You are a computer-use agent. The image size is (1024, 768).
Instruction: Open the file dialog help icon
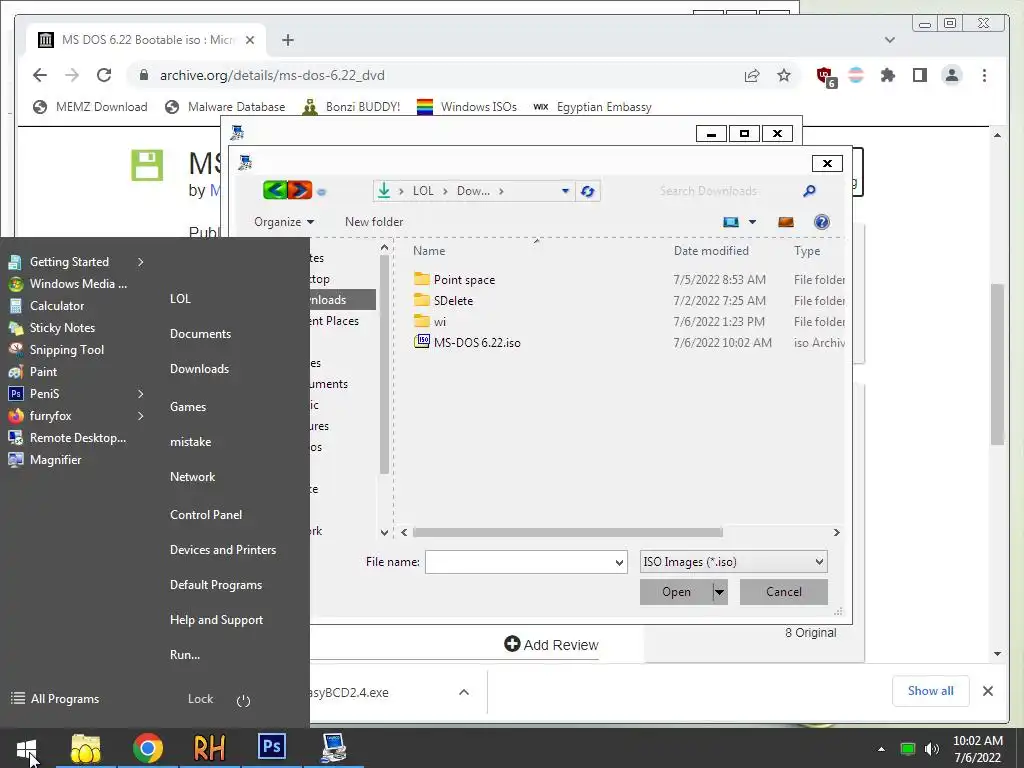[822, 222]
